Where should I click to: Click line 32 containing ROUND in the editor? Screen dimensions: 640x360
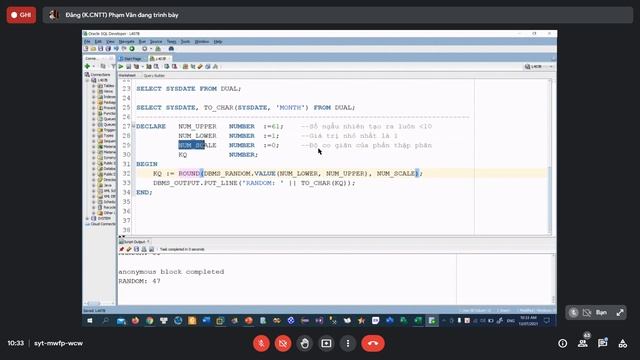click(x=341, y=173)
